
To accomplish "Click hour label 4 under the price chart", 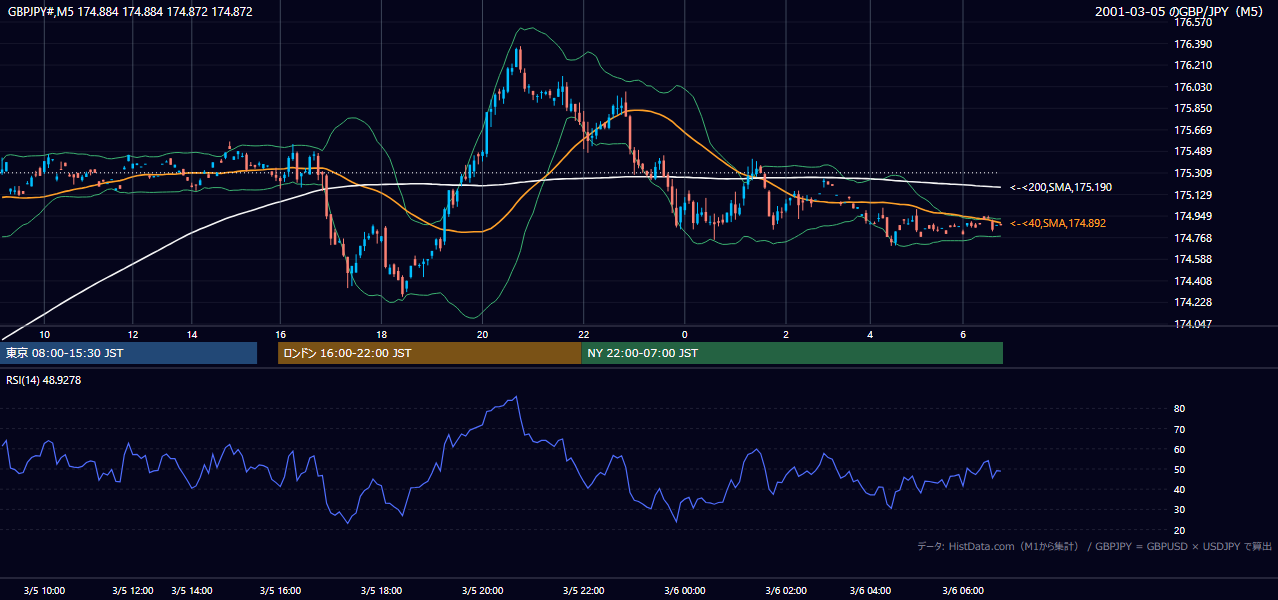I will tap(870, 334).
